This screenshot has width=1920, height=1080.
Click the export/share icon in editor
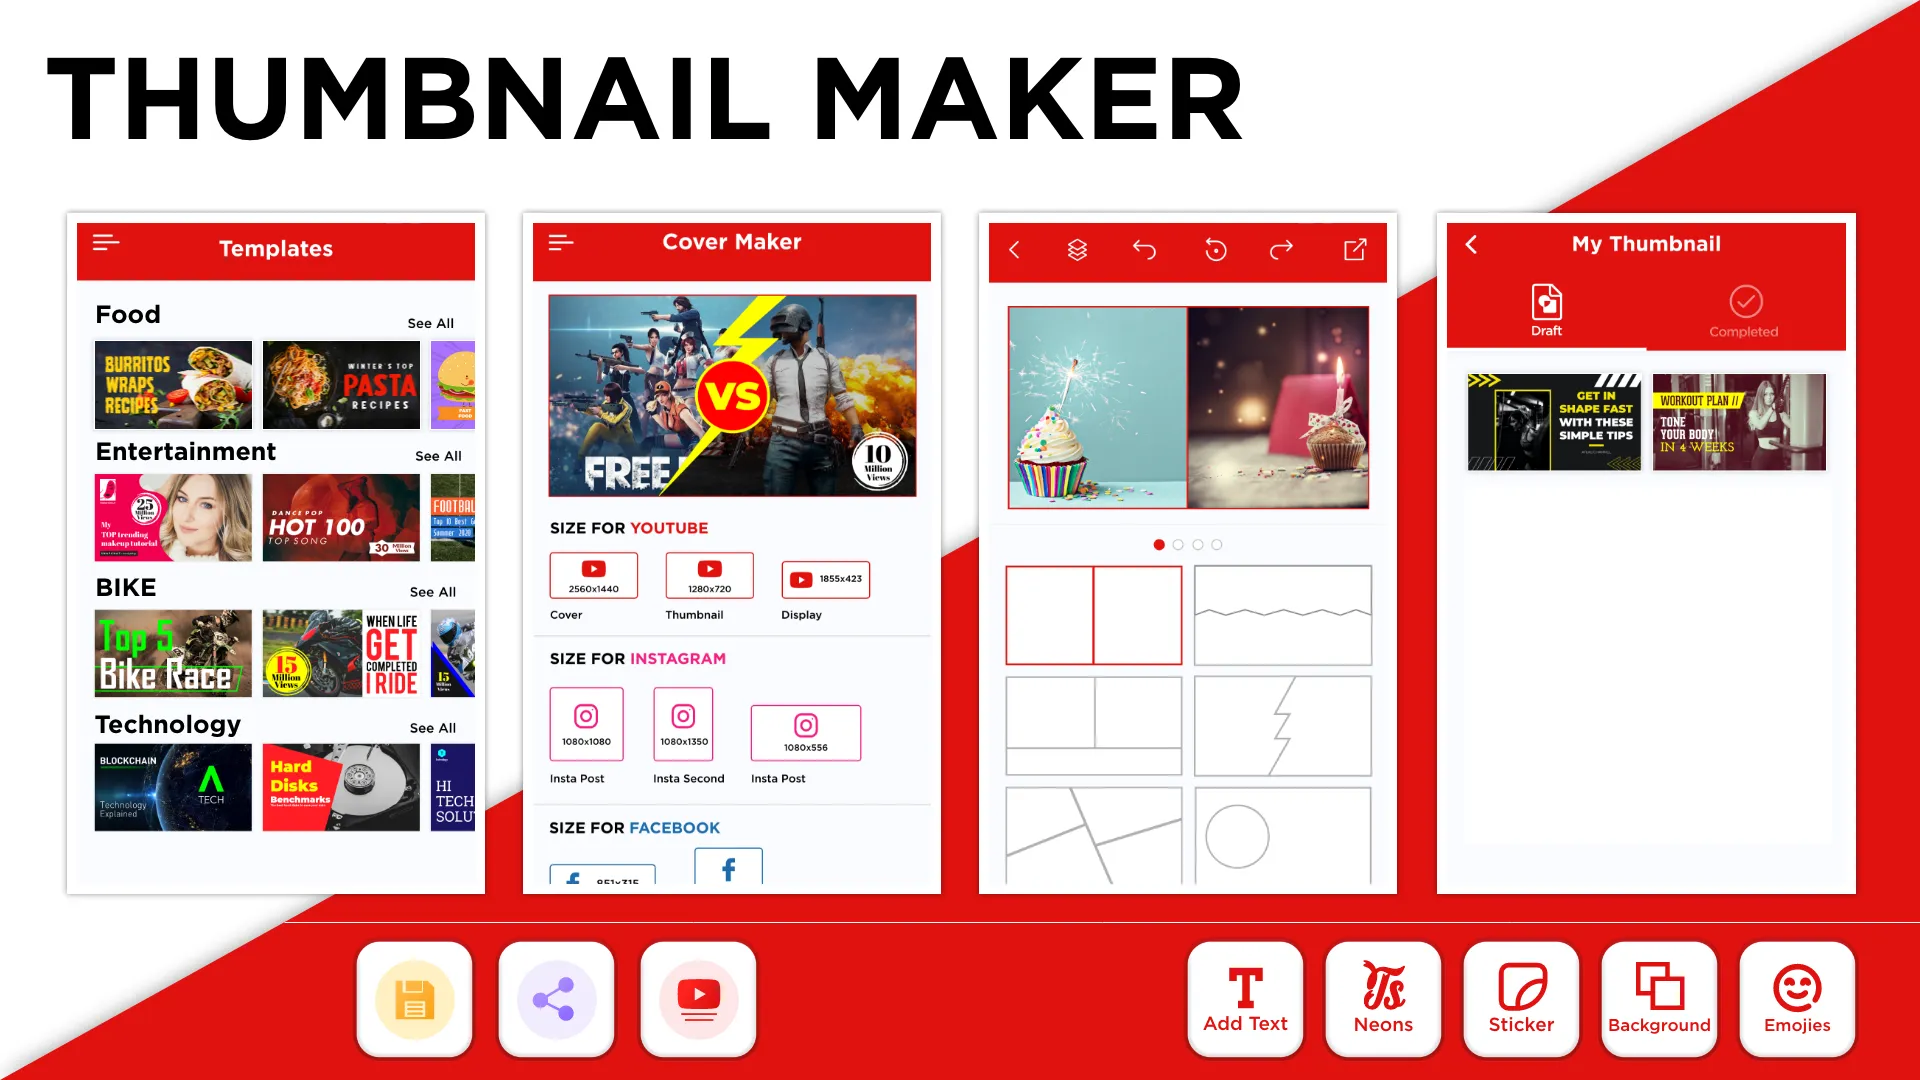point(1354,249)
